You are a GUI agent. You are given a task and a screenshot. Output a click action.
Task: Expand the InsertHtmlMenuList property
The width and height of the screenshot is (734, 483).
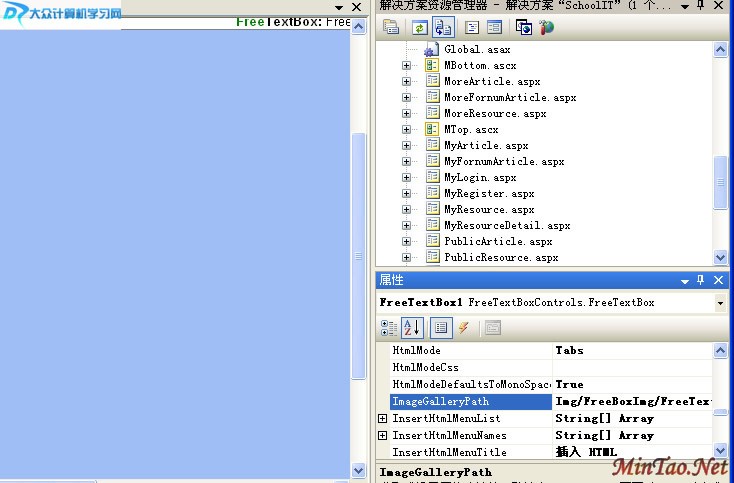tap(383, 419)
